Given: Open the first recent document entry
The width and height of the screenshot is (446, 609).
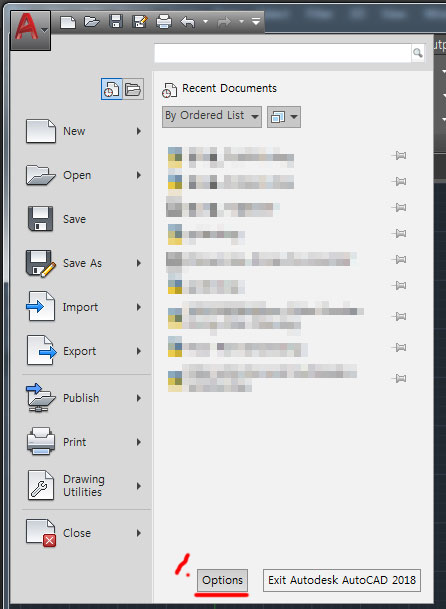Looking at the screenshot, I should click(231, 157).
